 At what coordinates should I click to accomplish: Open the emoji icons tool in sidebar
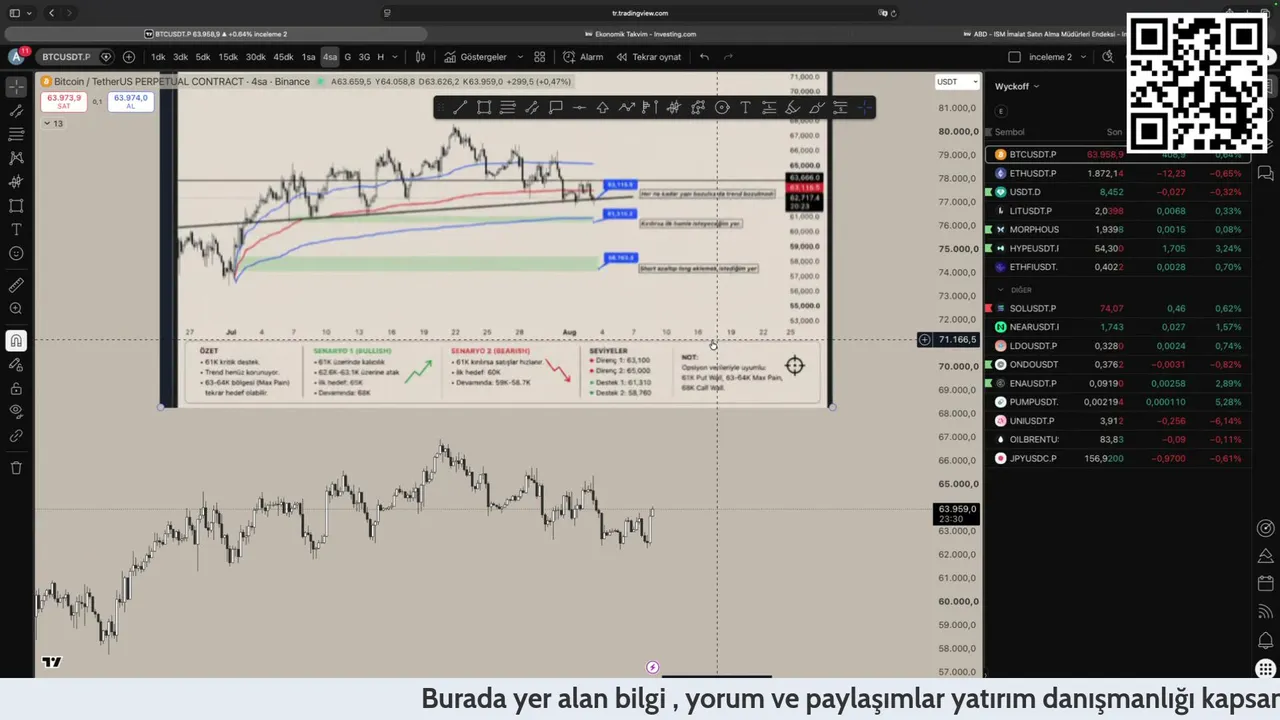point(16,254)
